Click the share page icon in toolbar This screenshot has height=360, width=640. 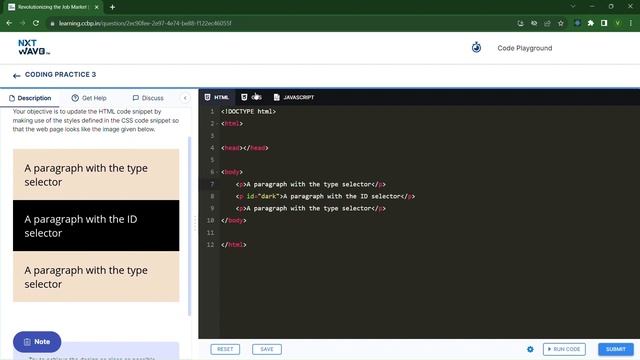pyautogui.click(x=547, y=23)
